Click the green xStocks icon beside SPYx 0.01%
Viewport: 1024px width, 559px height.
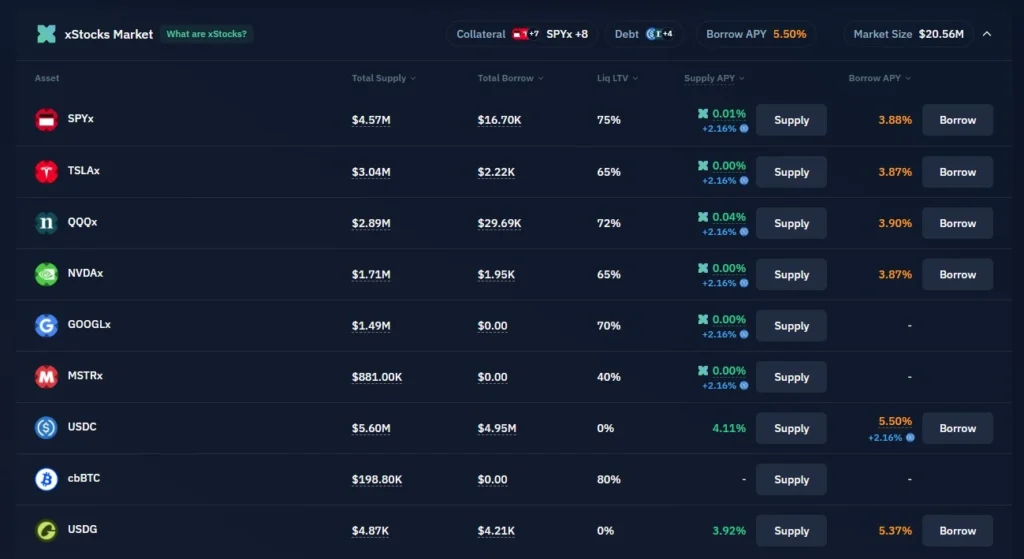703,114
